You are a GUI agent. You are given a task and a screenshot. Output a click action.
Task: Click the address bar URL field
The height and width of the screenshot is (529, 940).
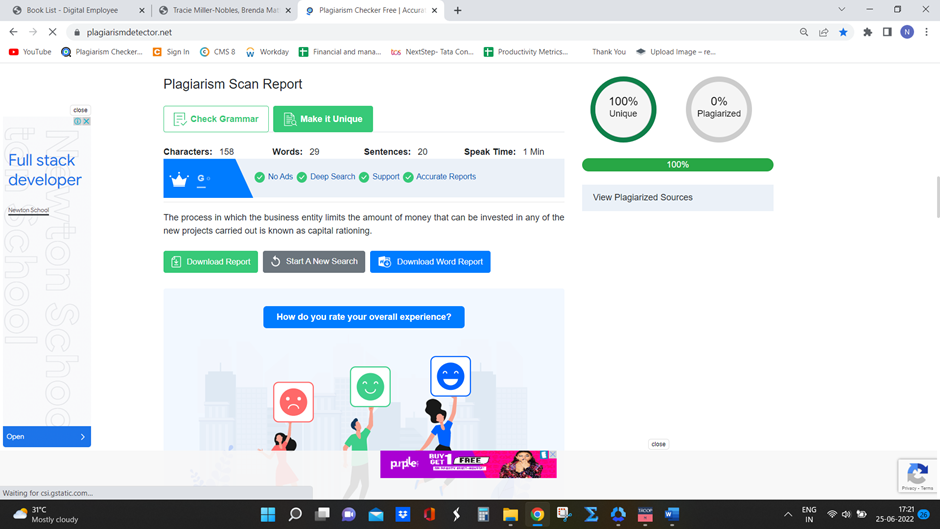point(400,32)
